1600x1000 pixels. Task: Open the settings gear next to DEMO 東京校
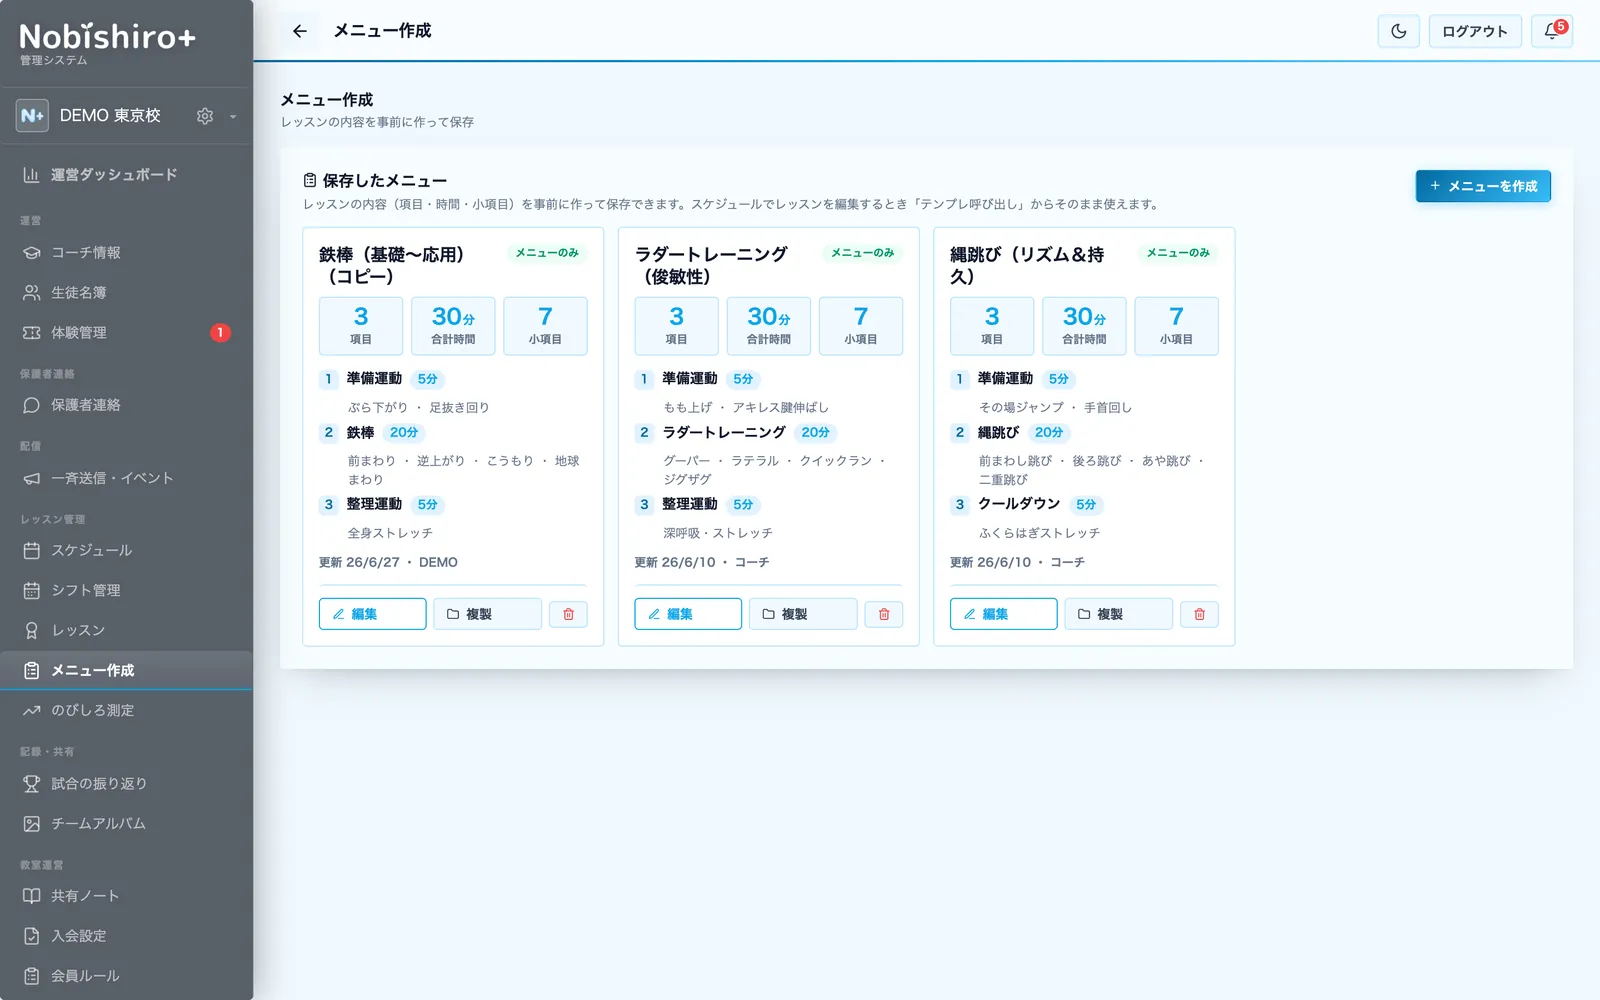(x=205, y=116)
